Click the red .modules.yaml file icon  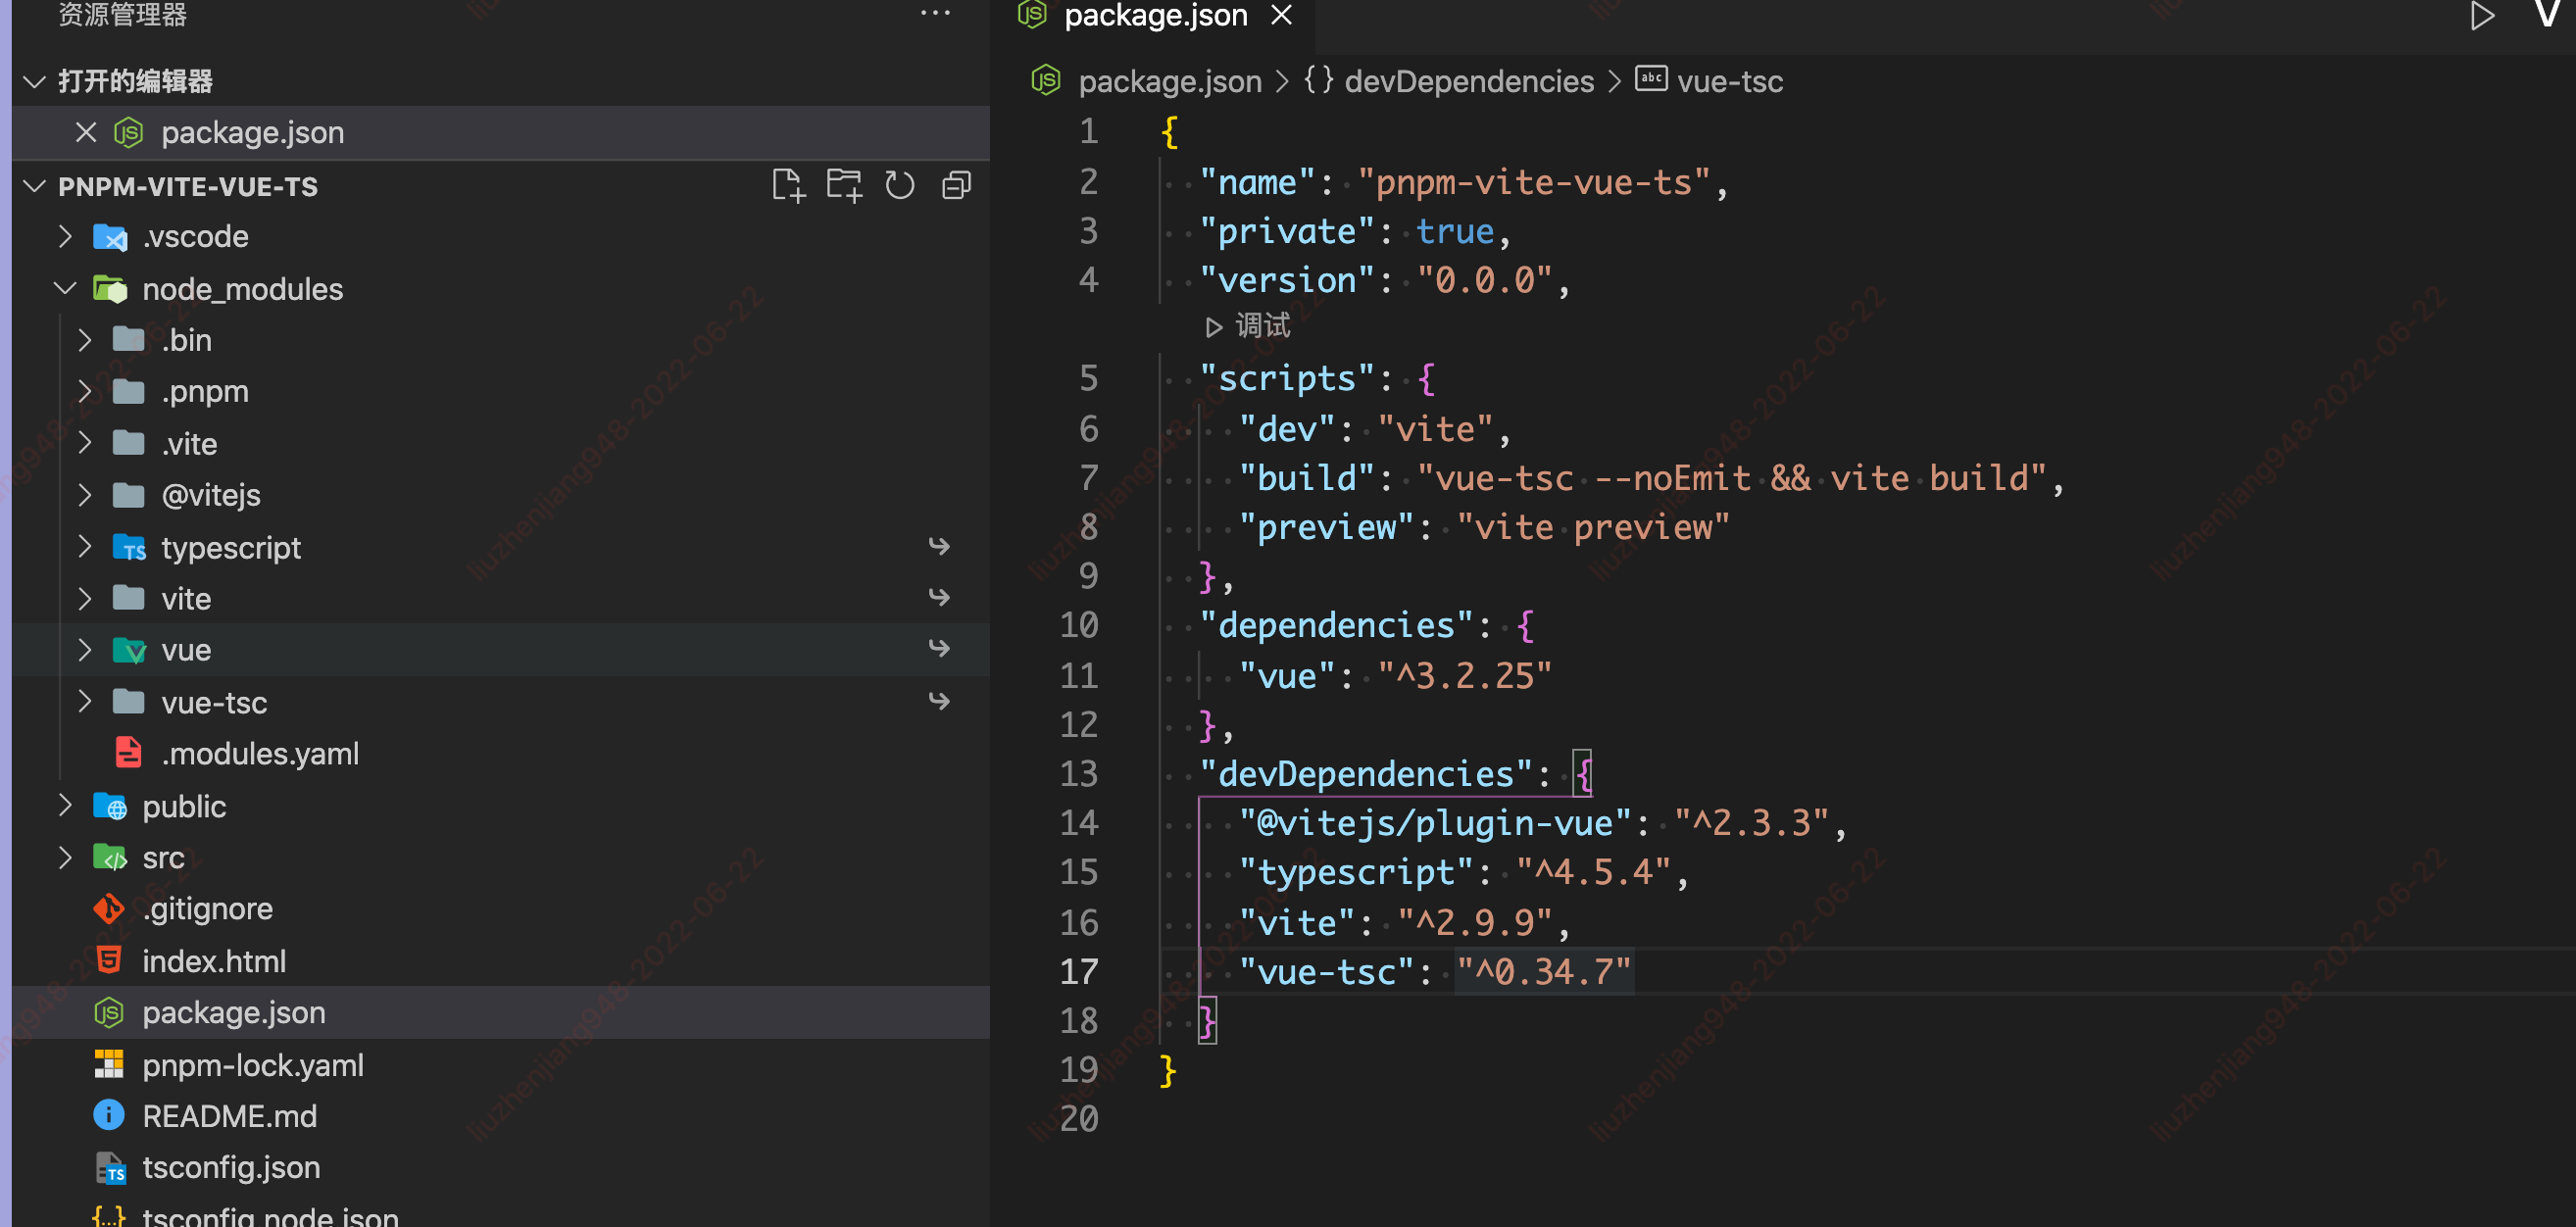tap(128, 753)
